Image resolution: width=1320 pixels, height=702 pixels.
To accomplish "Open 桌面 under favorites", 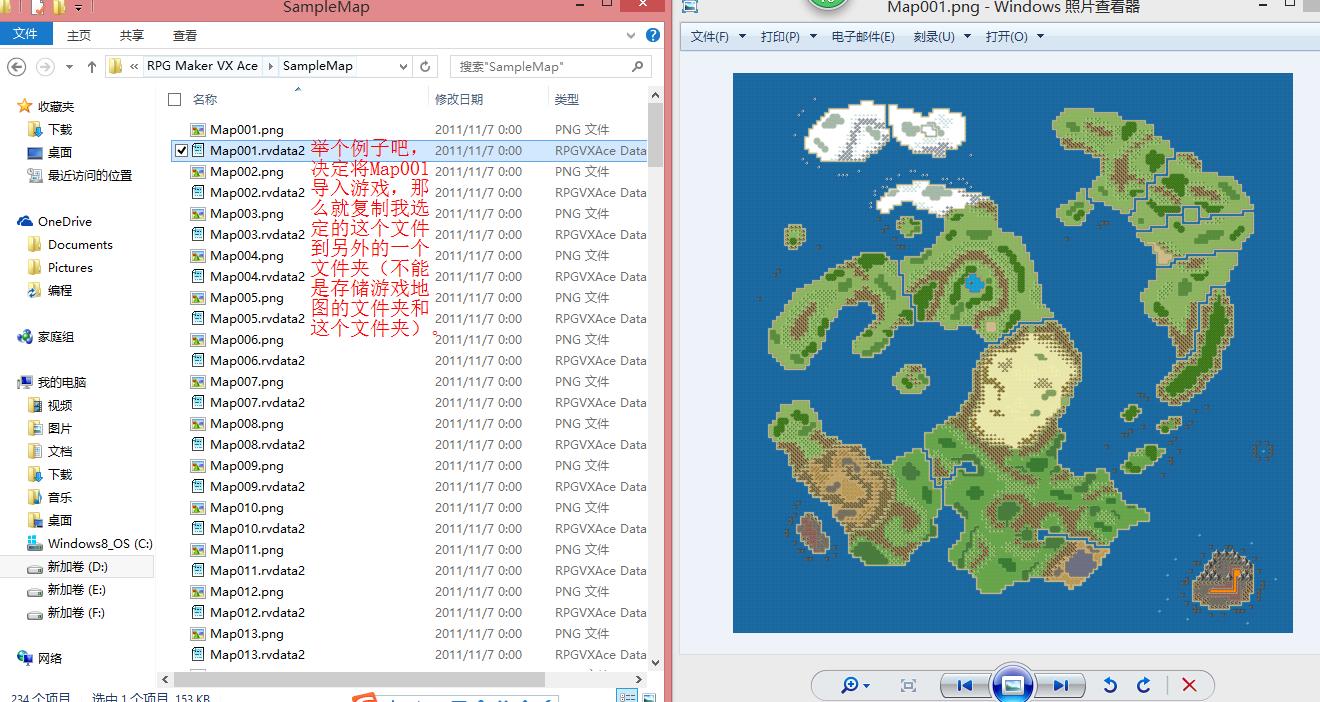I will [51, 152].
